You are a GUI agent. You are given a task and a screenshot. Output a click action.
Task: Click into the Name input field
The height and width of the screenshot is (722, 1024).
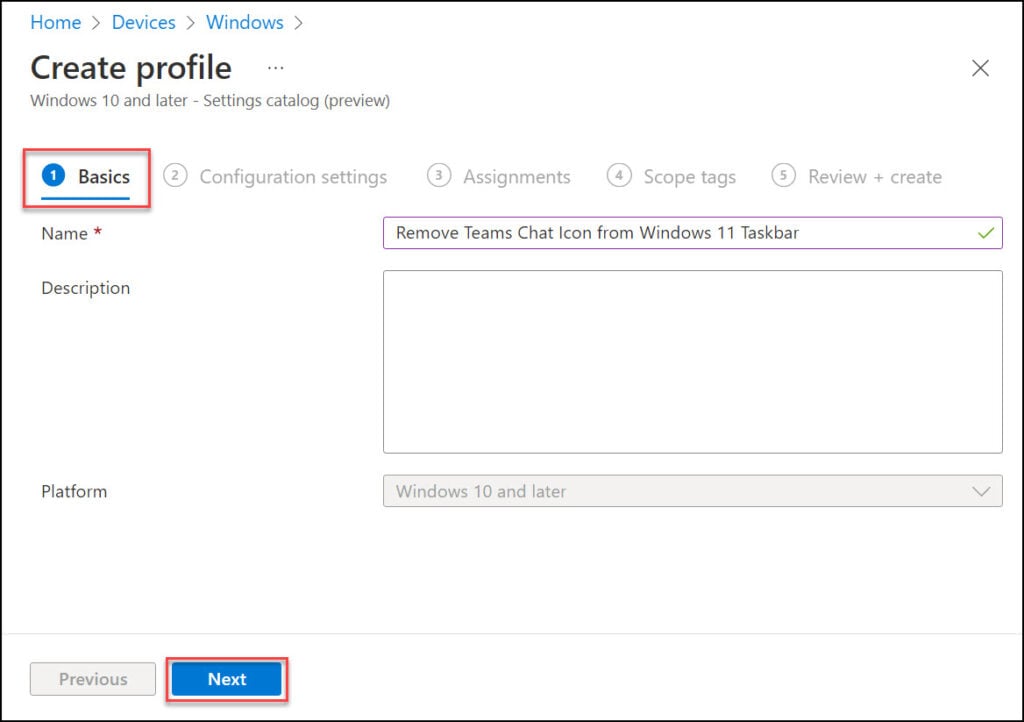point(692,233)
